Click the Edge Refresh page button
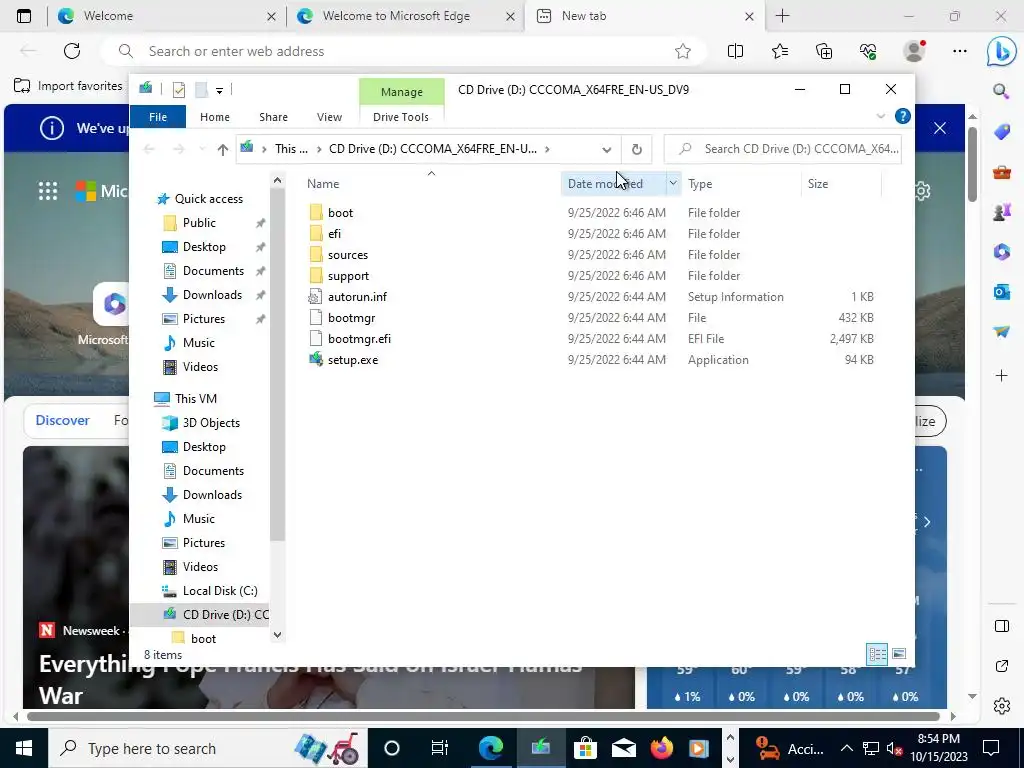The width and height of the screenshot is (1024, 768). click(72, 51)
